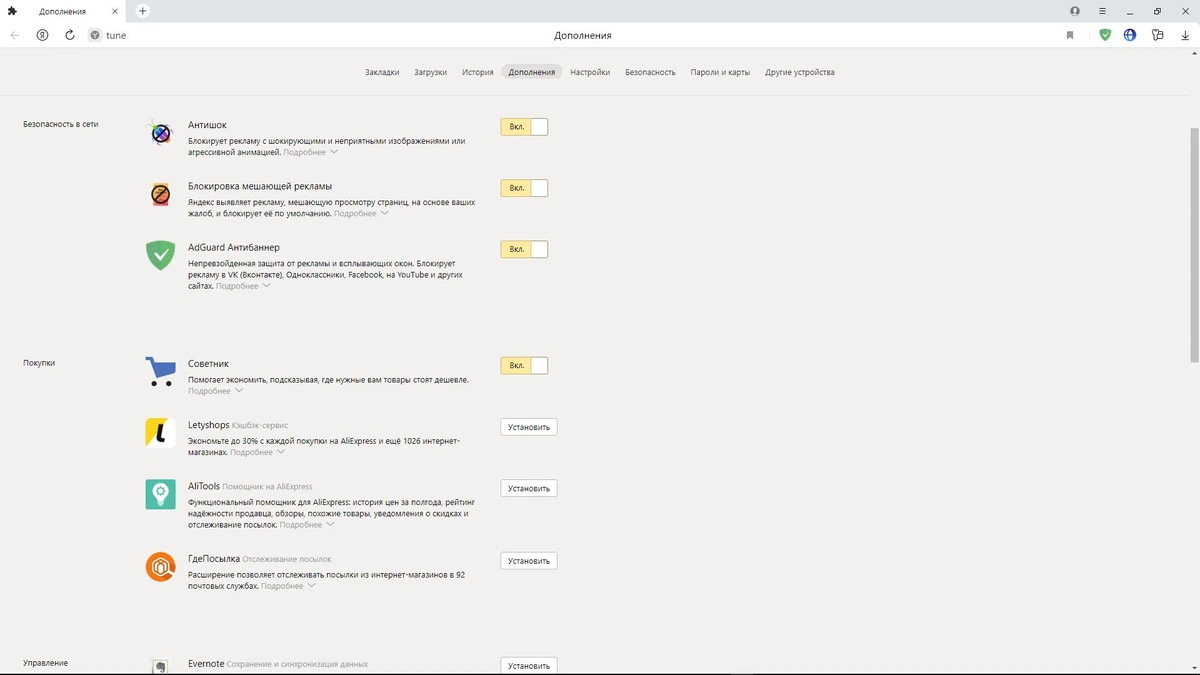Click the vertical page scrollbar

(1195, 245)
